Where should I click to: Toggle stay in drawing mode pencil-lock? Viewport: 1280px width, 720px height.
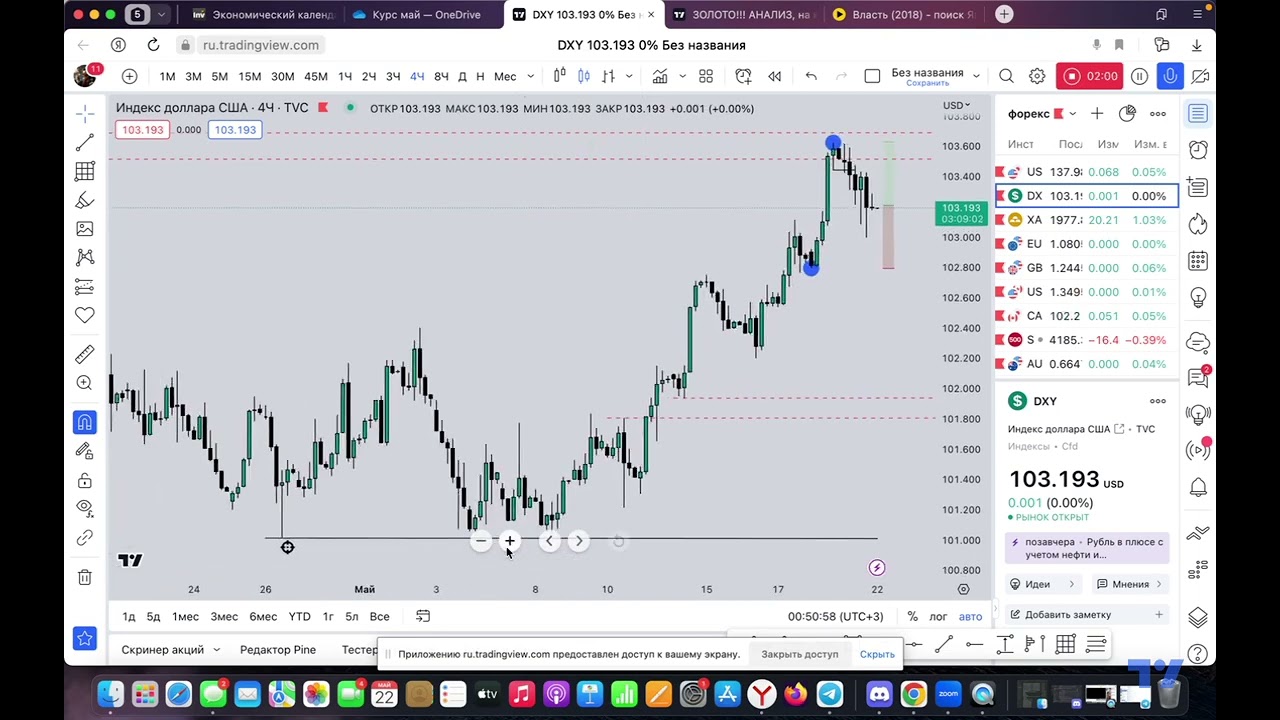(x=85, y=451)
